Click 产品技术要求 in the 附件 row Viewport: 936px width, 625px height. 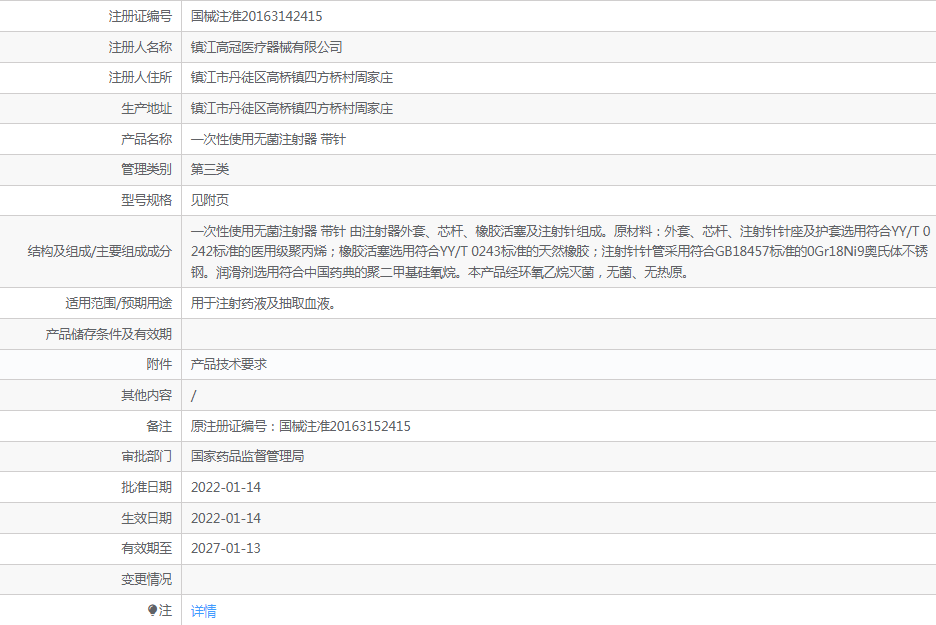click(229, 365)
